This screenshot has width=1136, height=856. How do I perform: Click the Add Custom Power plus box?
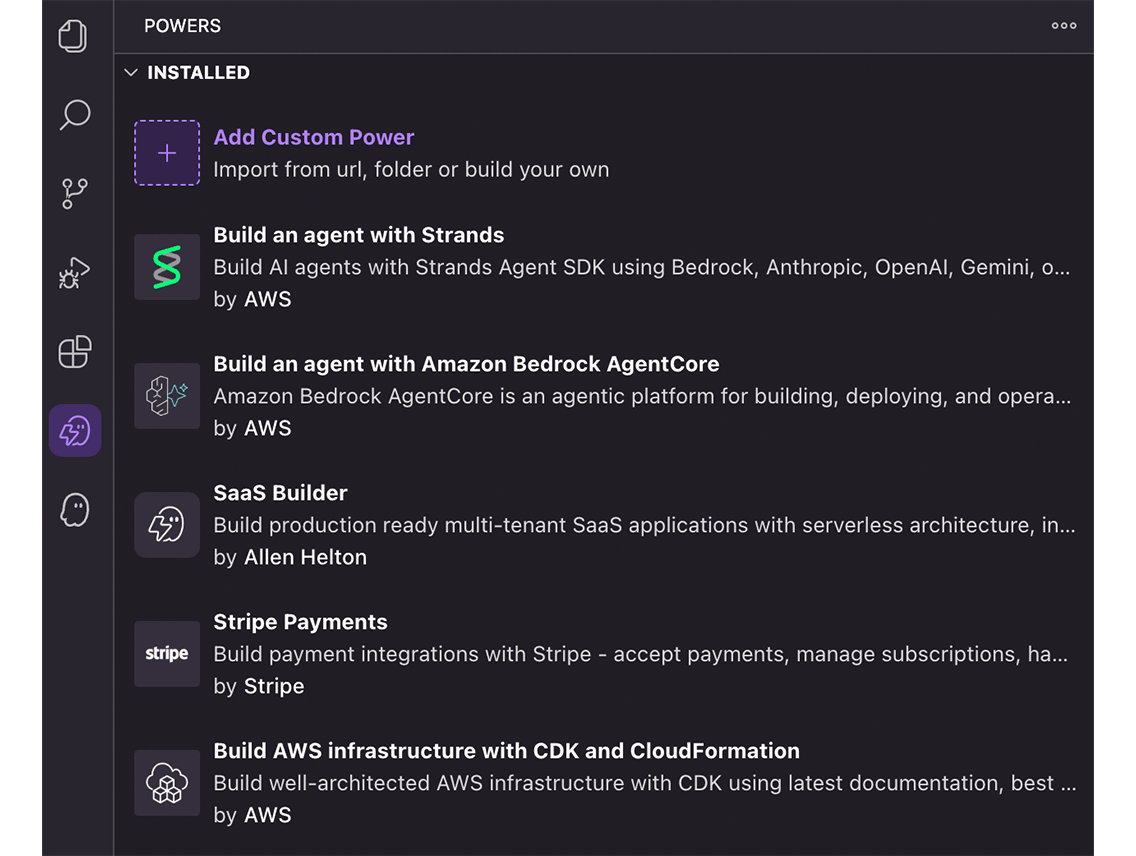tap(167, 153)
